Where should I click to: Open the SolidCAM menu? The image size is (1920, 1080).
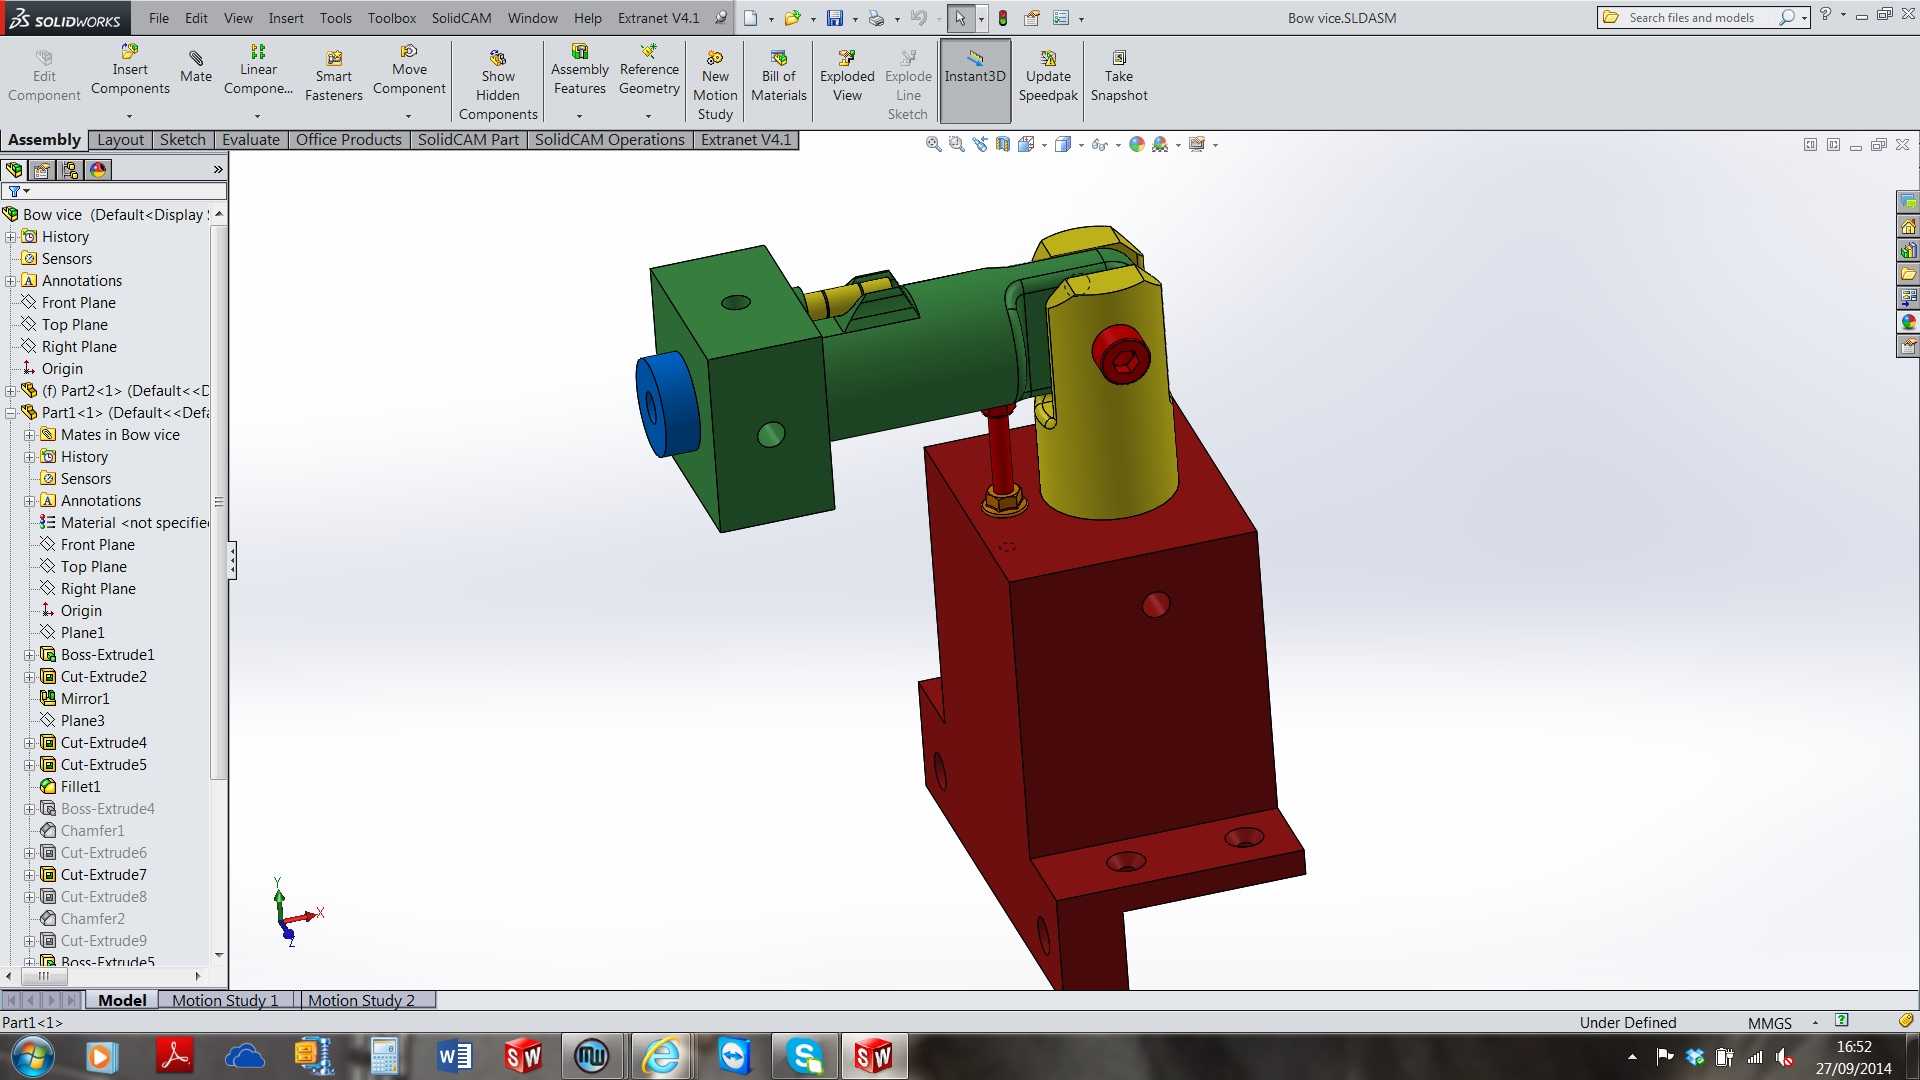click(461, 18)
